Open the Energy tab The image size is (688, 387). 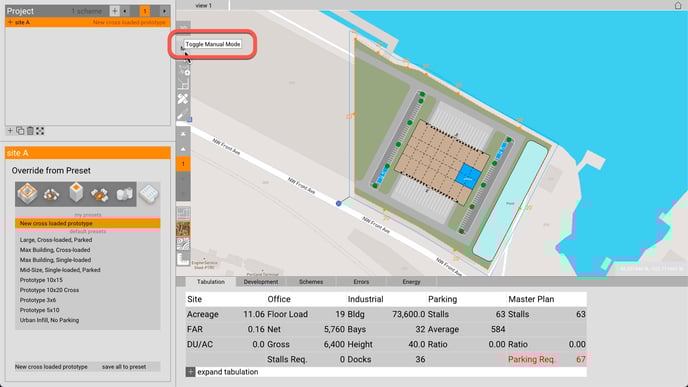click(411, 282)
